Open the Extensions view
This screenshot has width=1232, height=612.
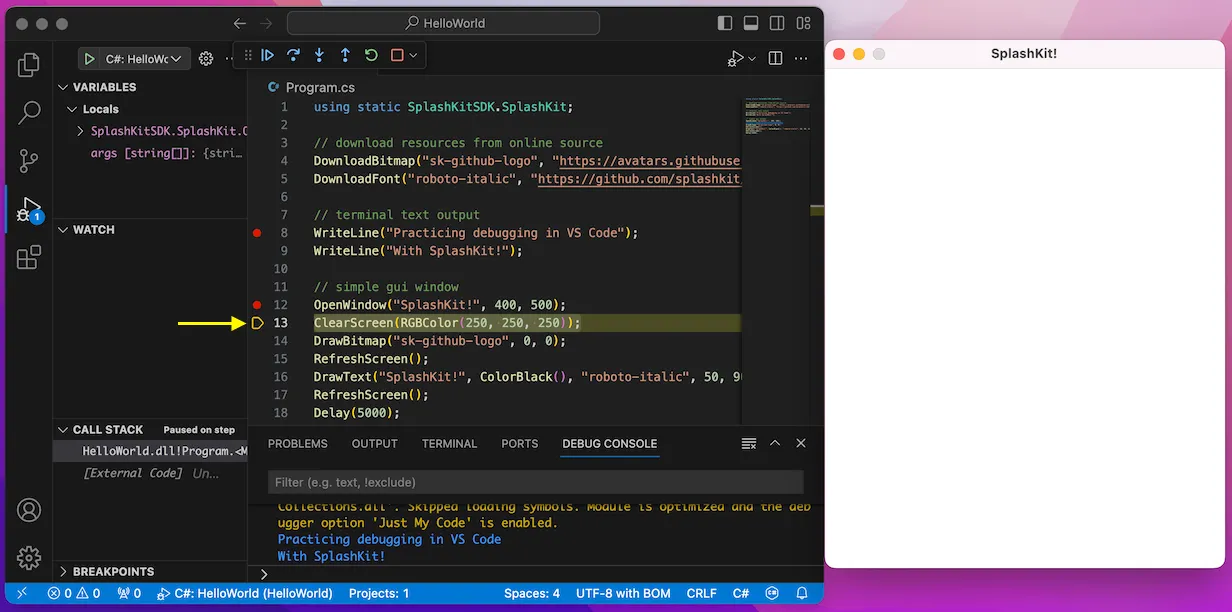point(29,257)
